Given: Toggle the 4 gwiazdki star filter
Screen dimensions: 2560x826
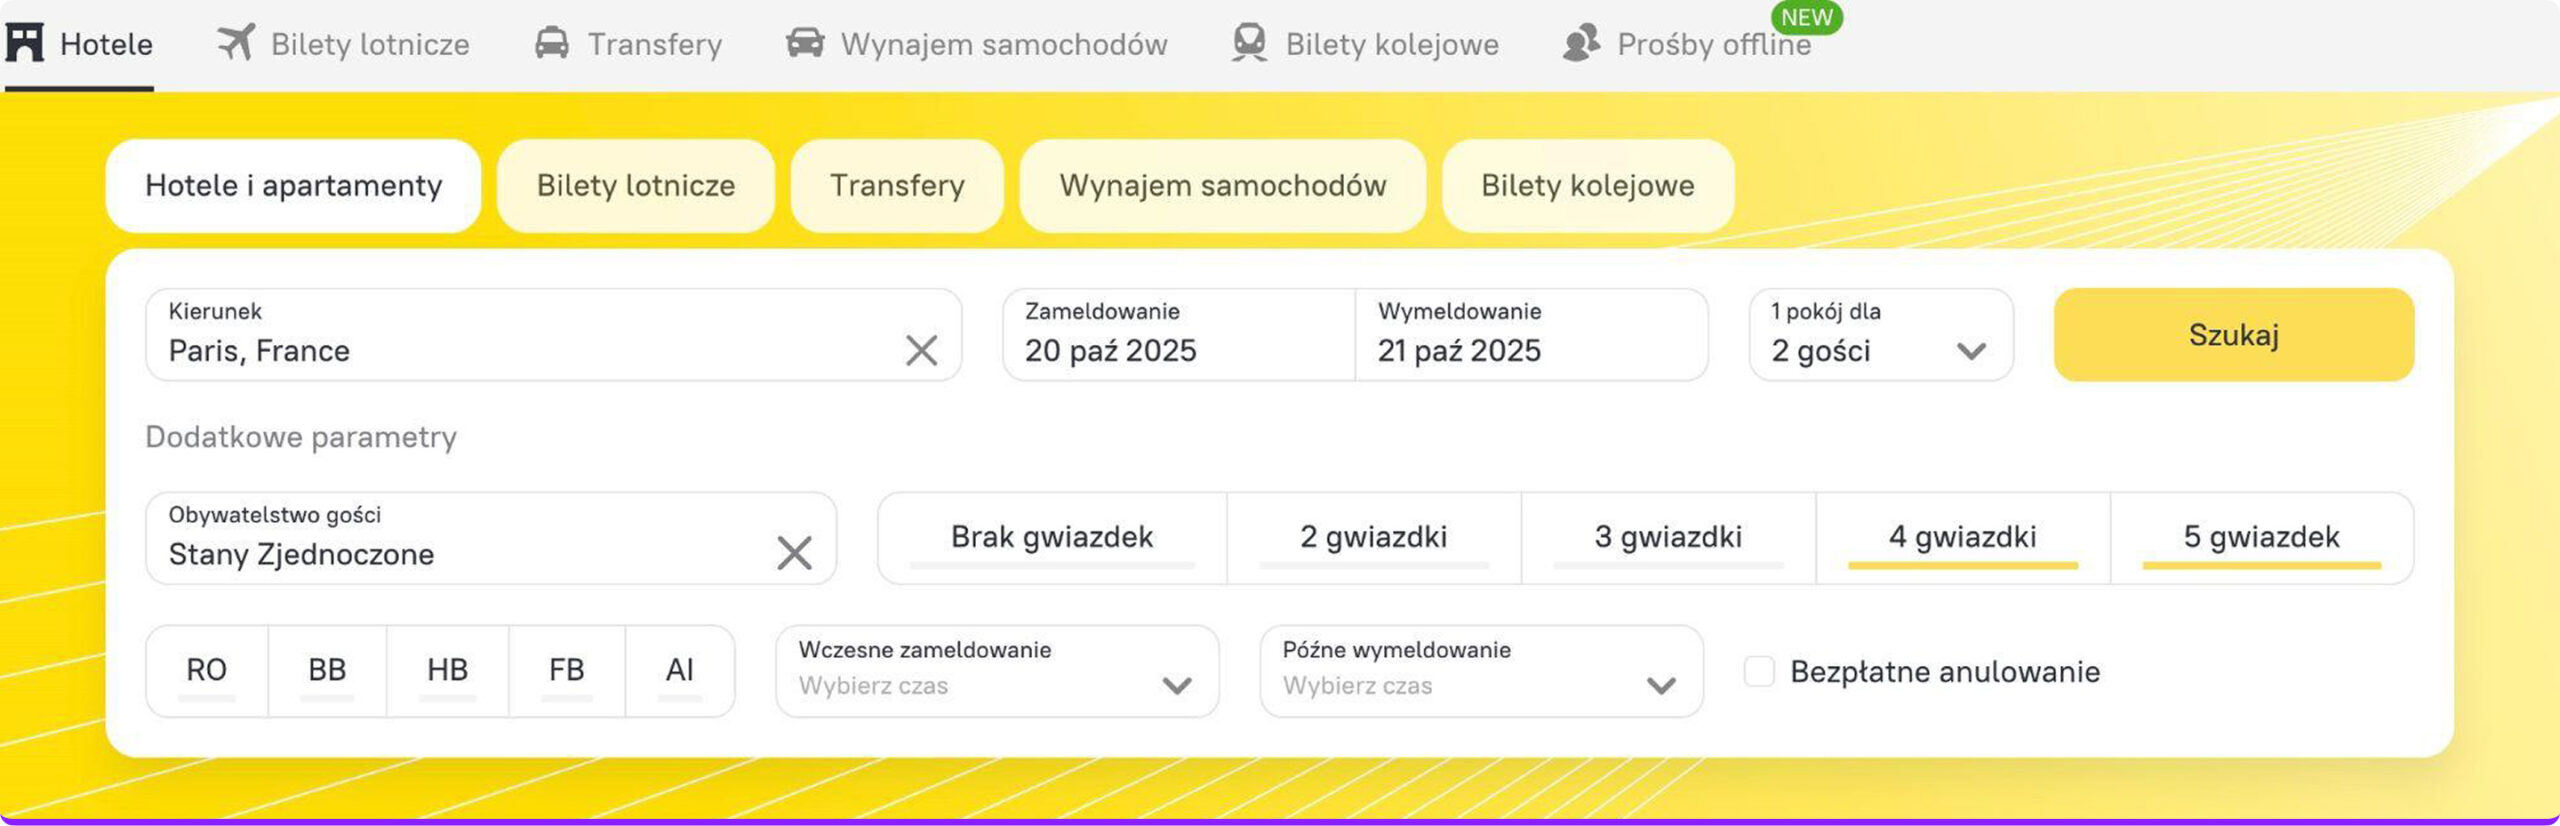Looking at the screenshot, I should 1962,537.
